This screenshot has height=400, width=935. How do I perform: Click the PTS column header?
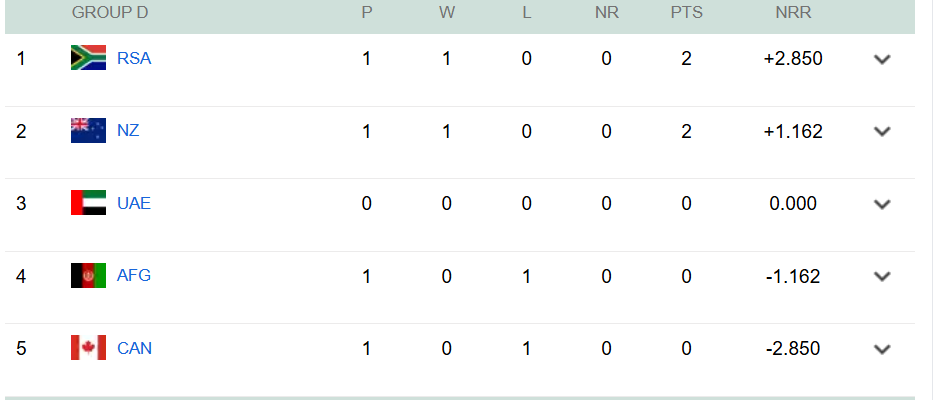click(x=686, y=13)
